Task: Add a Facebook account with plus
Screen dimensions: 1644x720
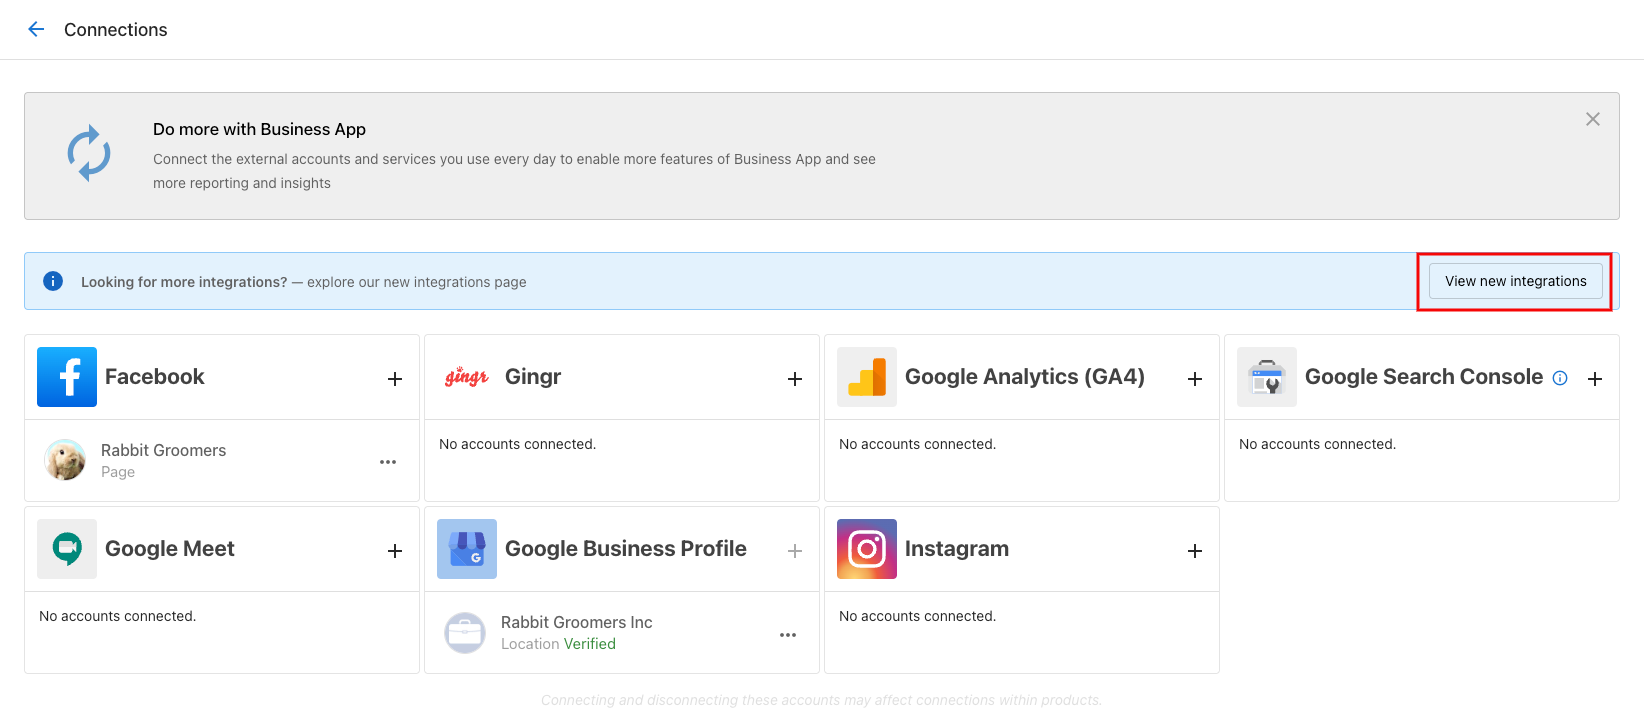Action: (395, 379)
